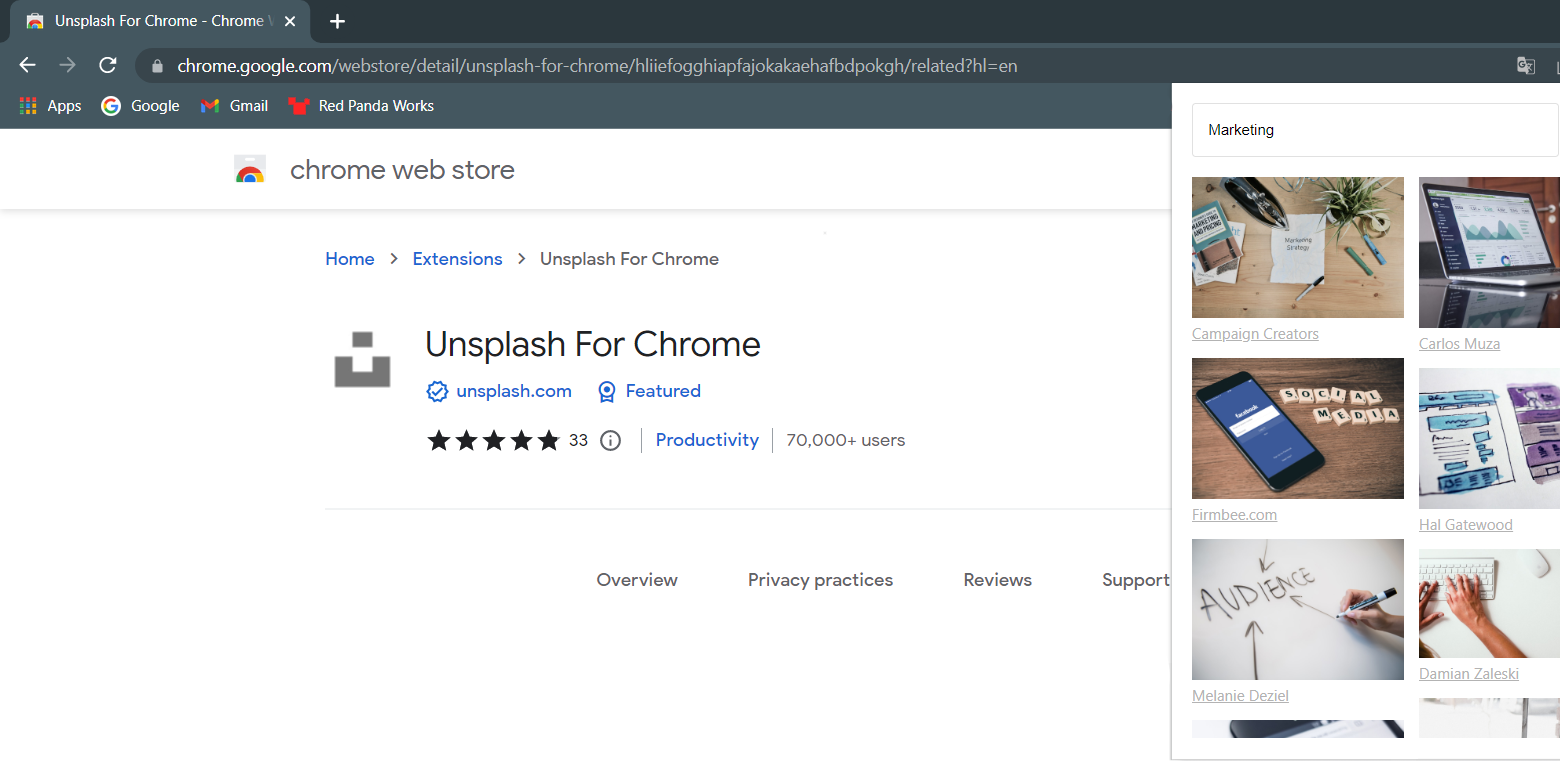This screenshot has width=1560, height=780.
Task: Click the Marketing search field
Action: (x=1375, y=130)
